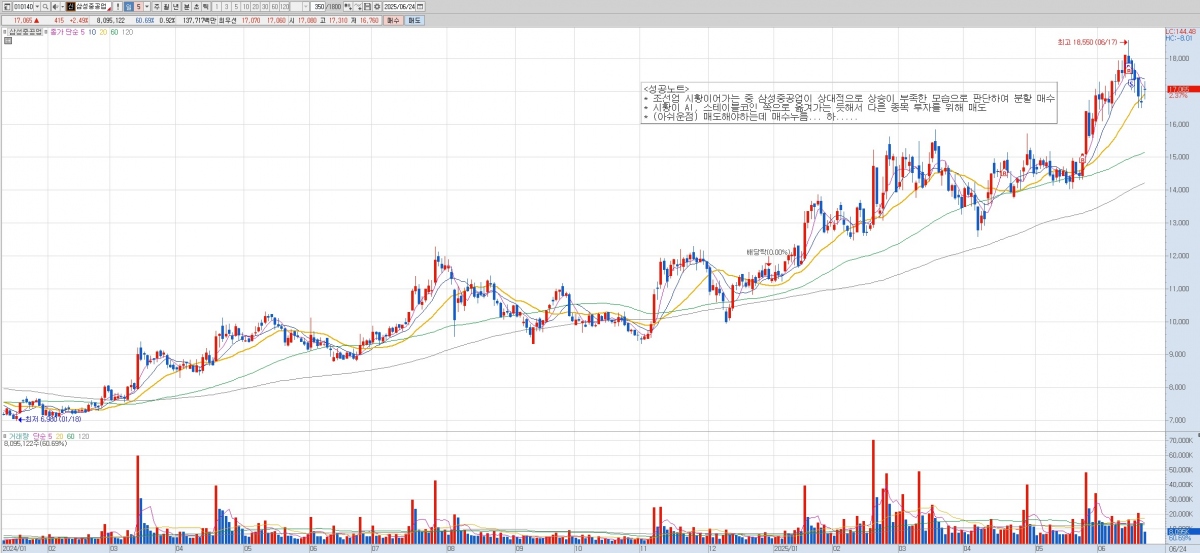The height and width of the screenshot is (553, 1200).
Task: Click the speaker sound icon in toolbar
Action: (x=54, y=6)
